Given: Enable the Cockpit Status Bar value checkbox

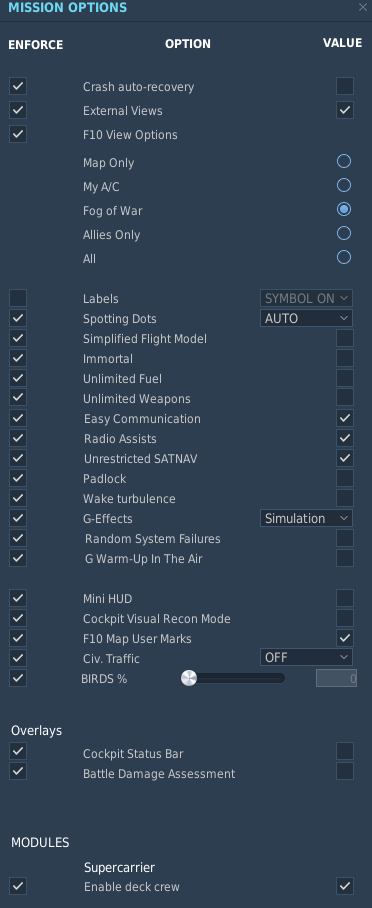Looking at the screenshot, I should 345,752.
